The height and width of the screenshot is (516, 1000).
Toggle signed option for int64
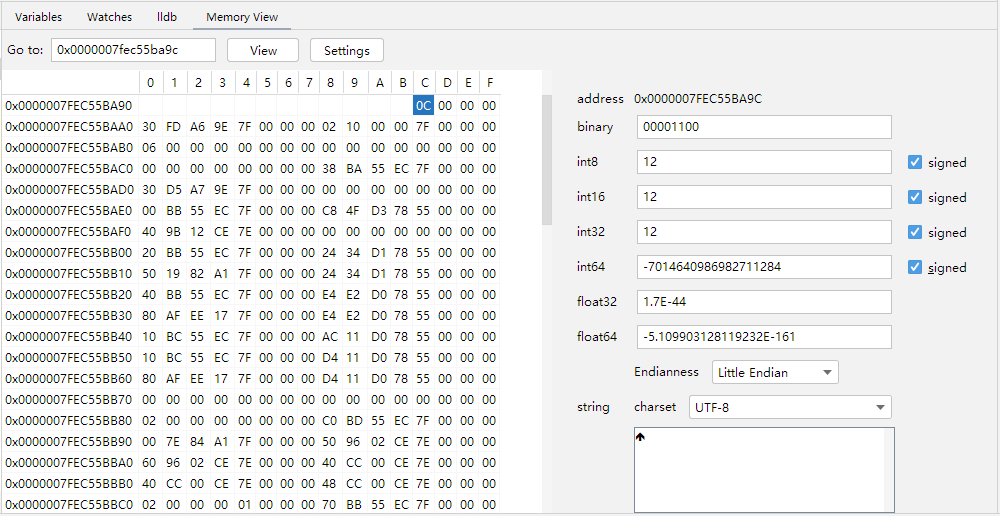point(915,267)
